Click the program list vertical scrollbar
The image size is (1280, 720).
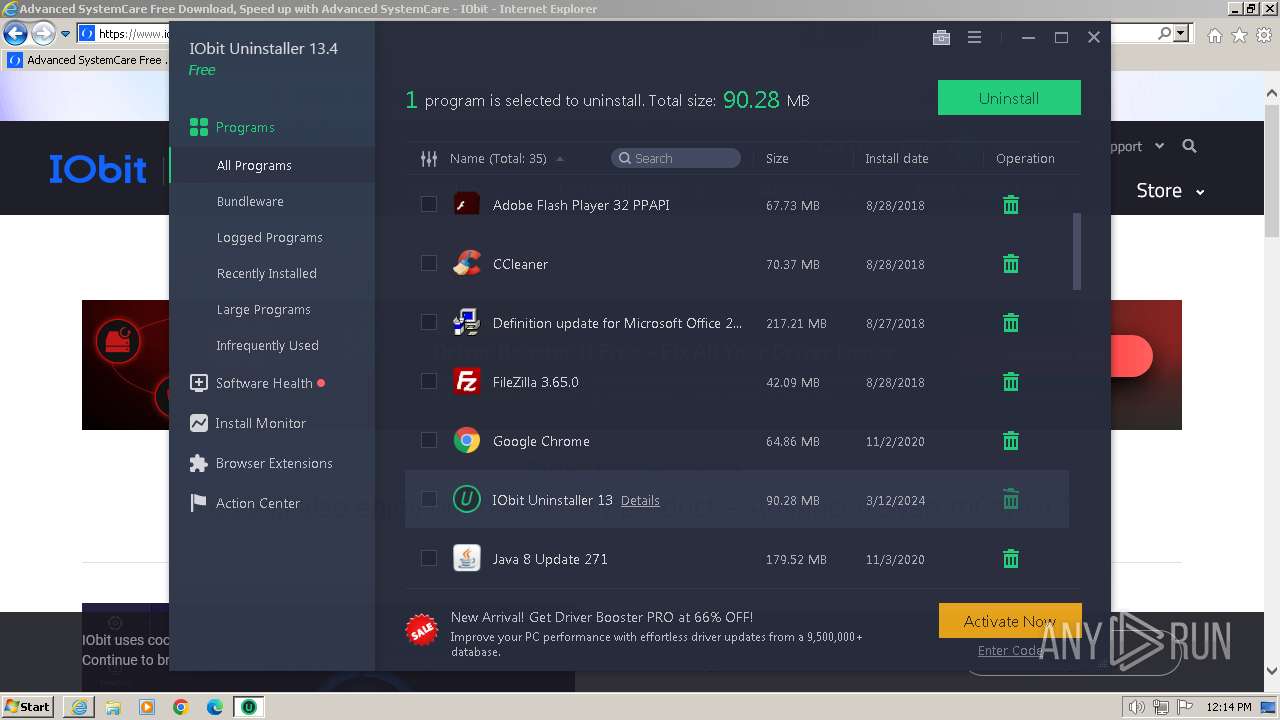(1077, 251)
